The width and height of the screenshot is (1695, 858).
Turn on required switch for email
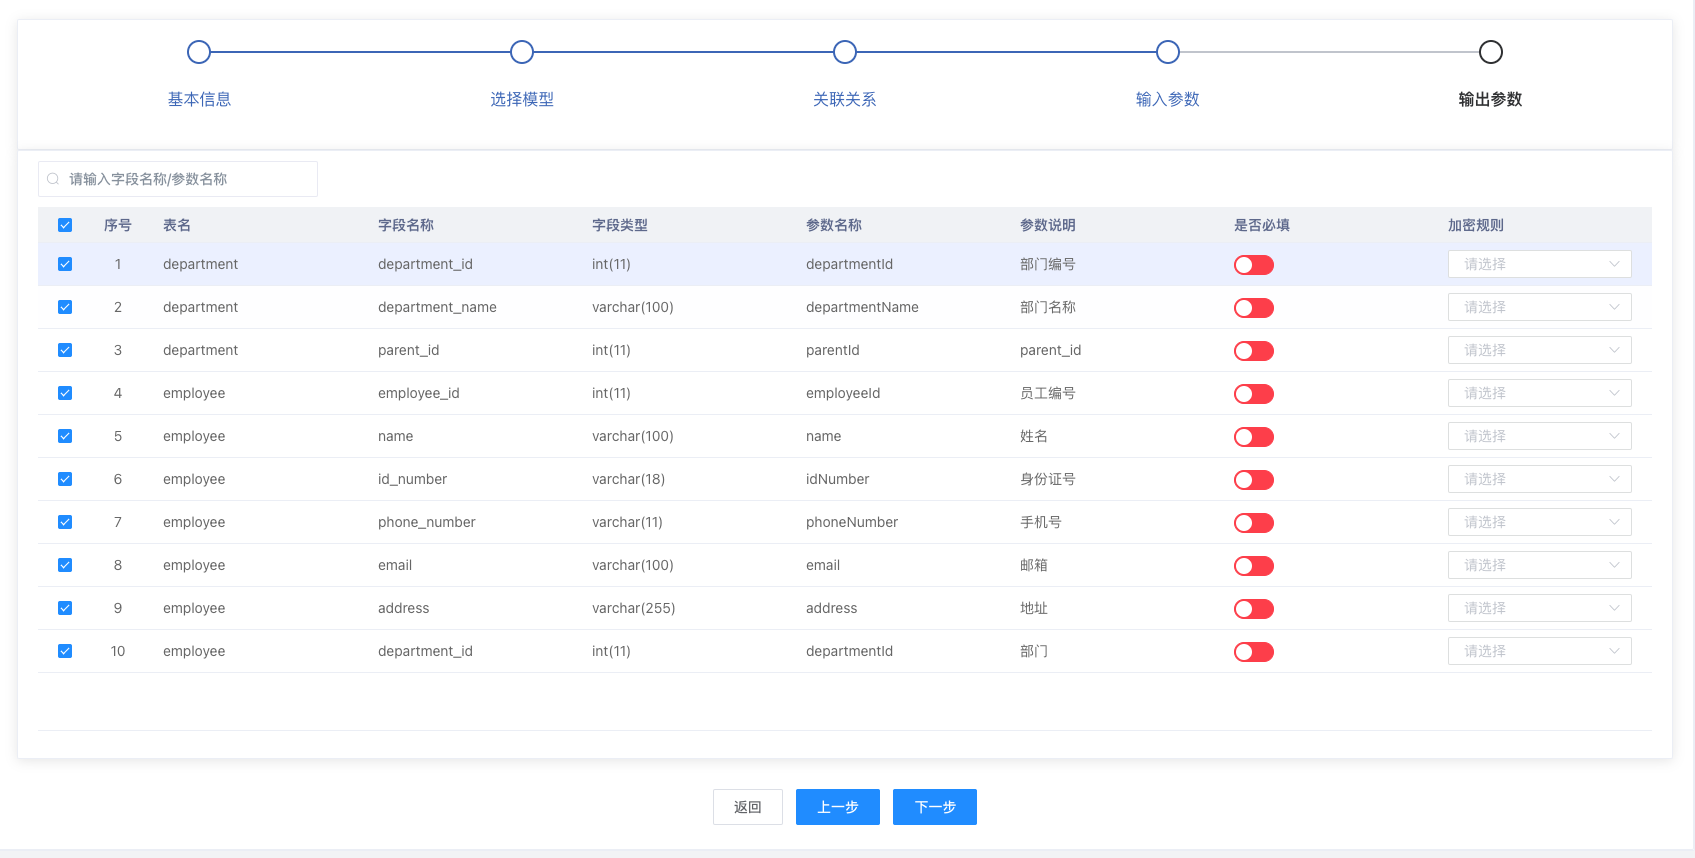coord(1253,566)
